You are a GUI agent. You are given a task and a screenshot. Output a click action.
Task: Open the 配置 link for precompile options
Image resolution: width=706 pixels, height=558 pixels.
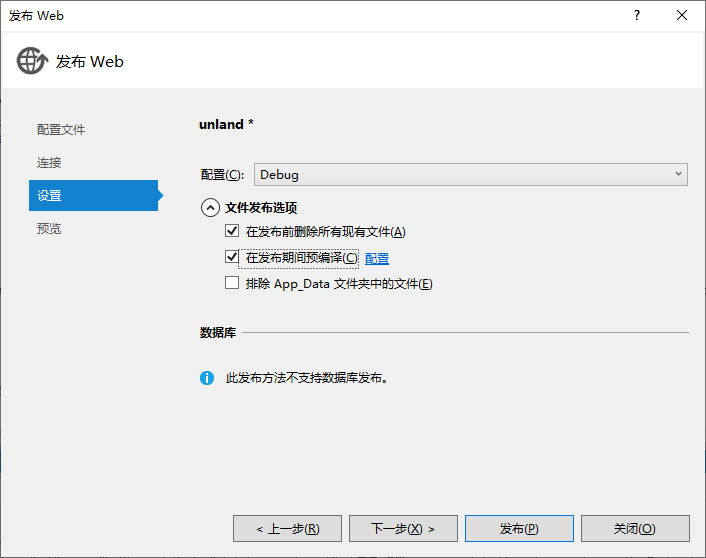point(377,258)
